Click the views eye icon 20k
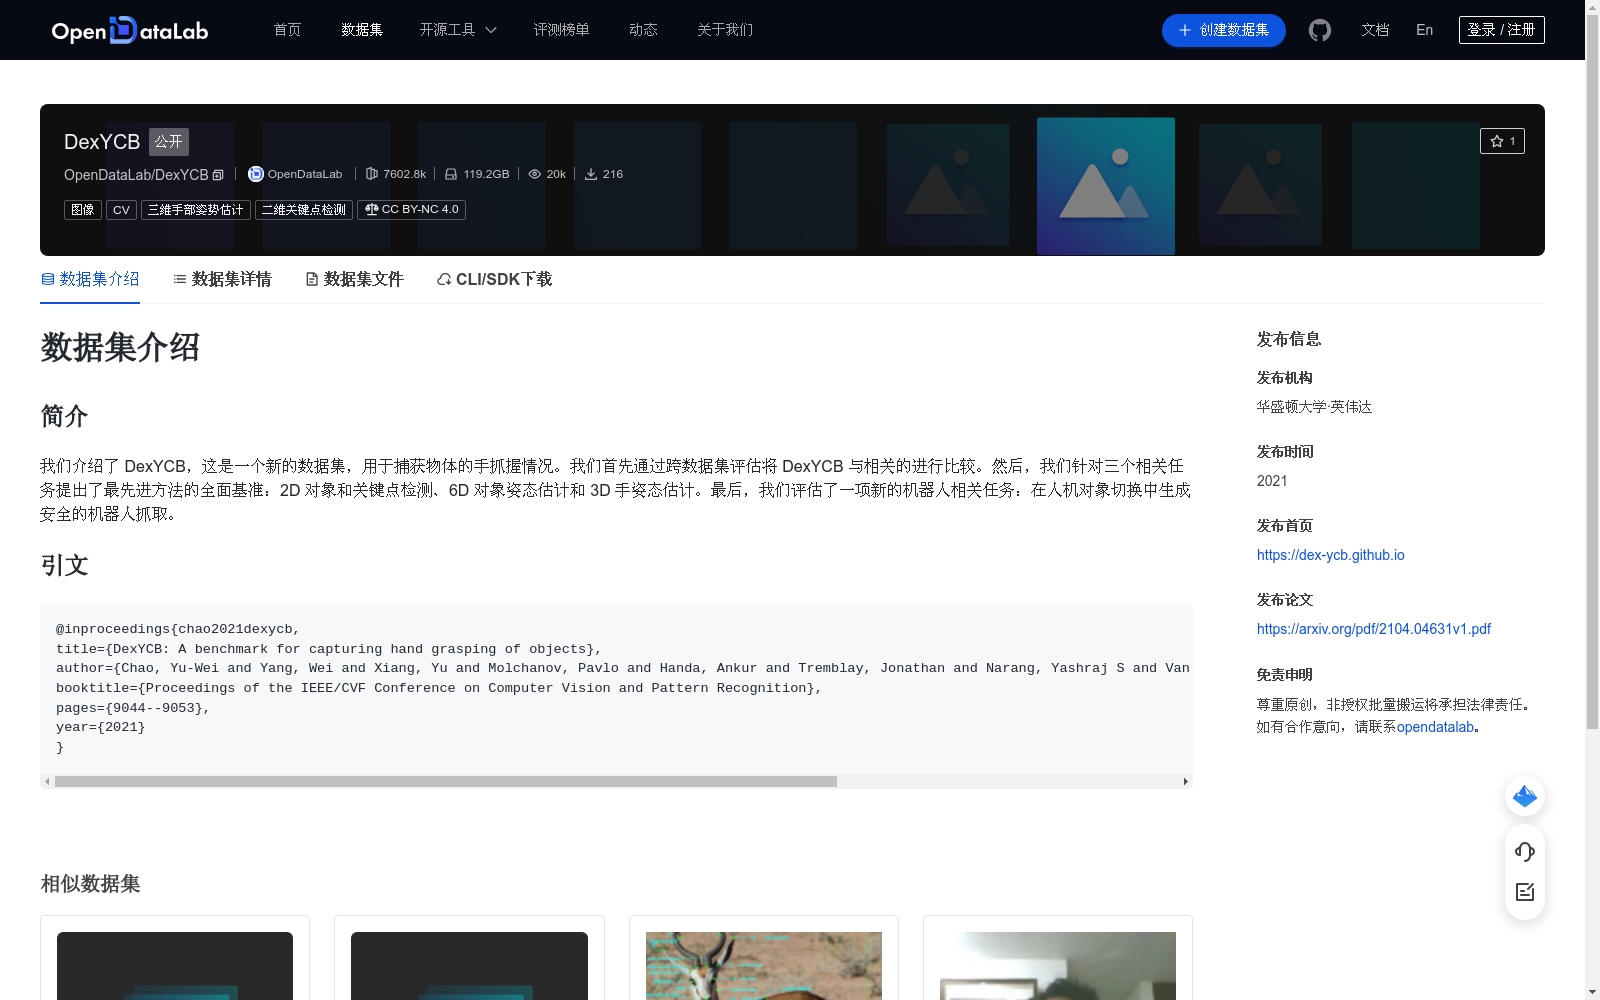Screen dimensions: 1600x1000 coord(535,174)
